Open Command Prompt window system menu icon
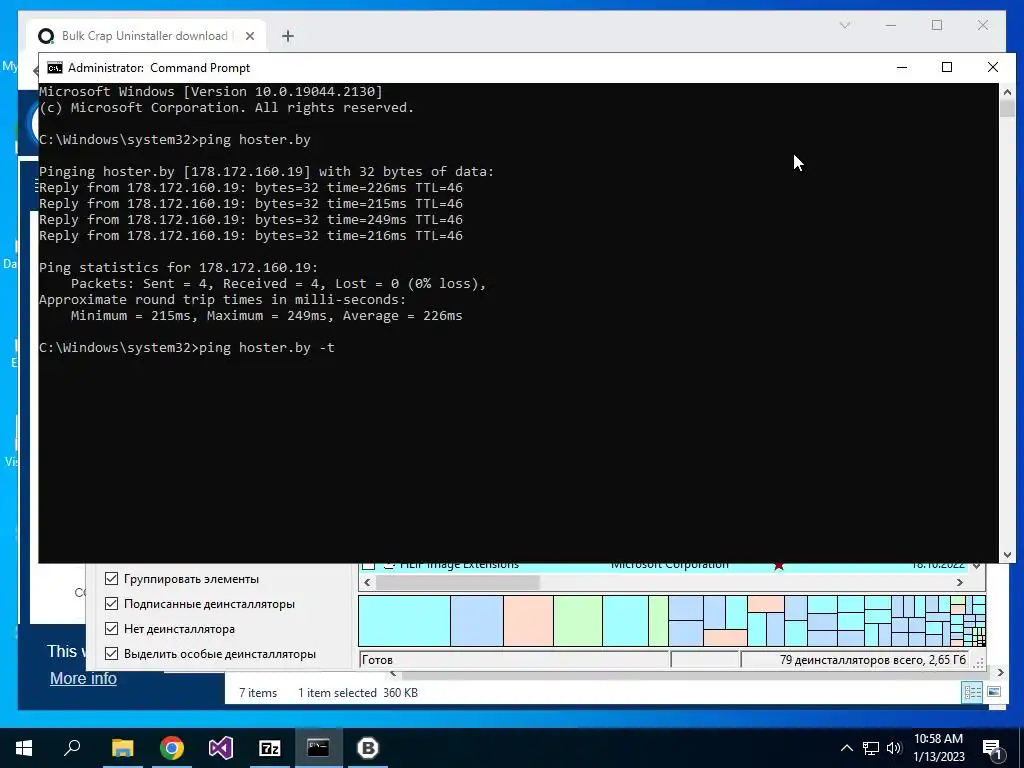The width and height of the screenshot is (1024, 768). click(x=55, y=68)
